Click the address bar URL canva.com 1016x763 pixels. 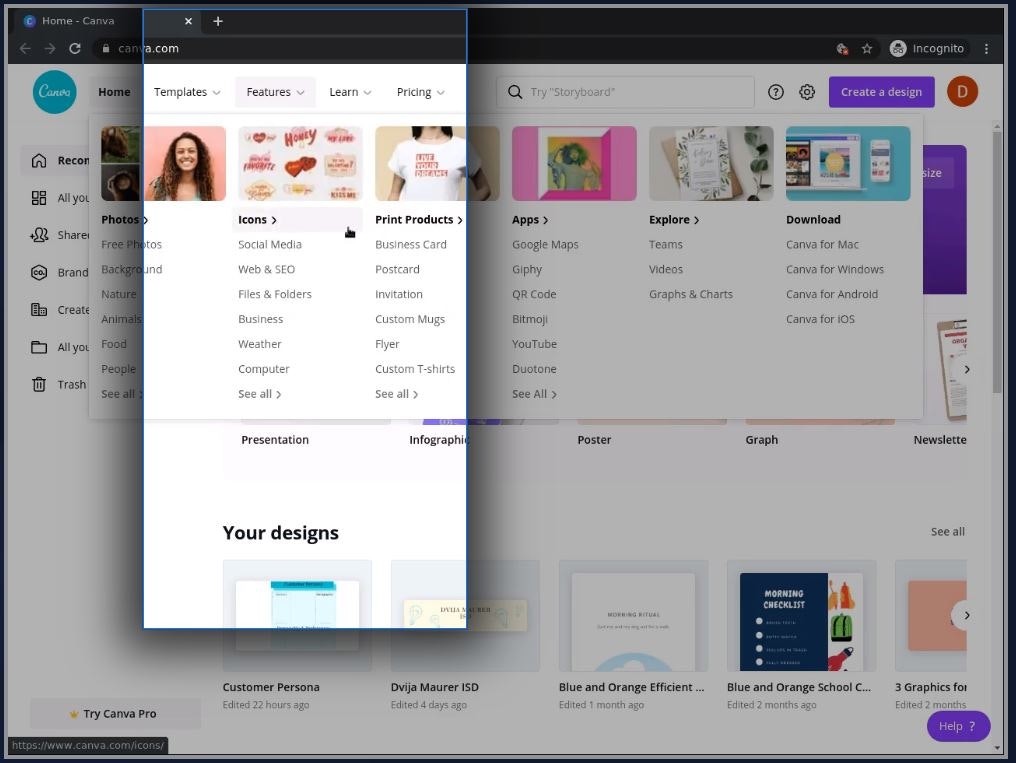[148, 49]
